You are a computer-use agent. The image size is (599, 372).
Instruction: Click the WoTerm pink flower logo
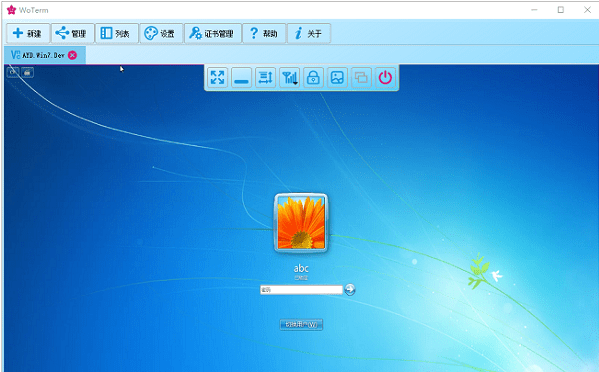point(11,10)
